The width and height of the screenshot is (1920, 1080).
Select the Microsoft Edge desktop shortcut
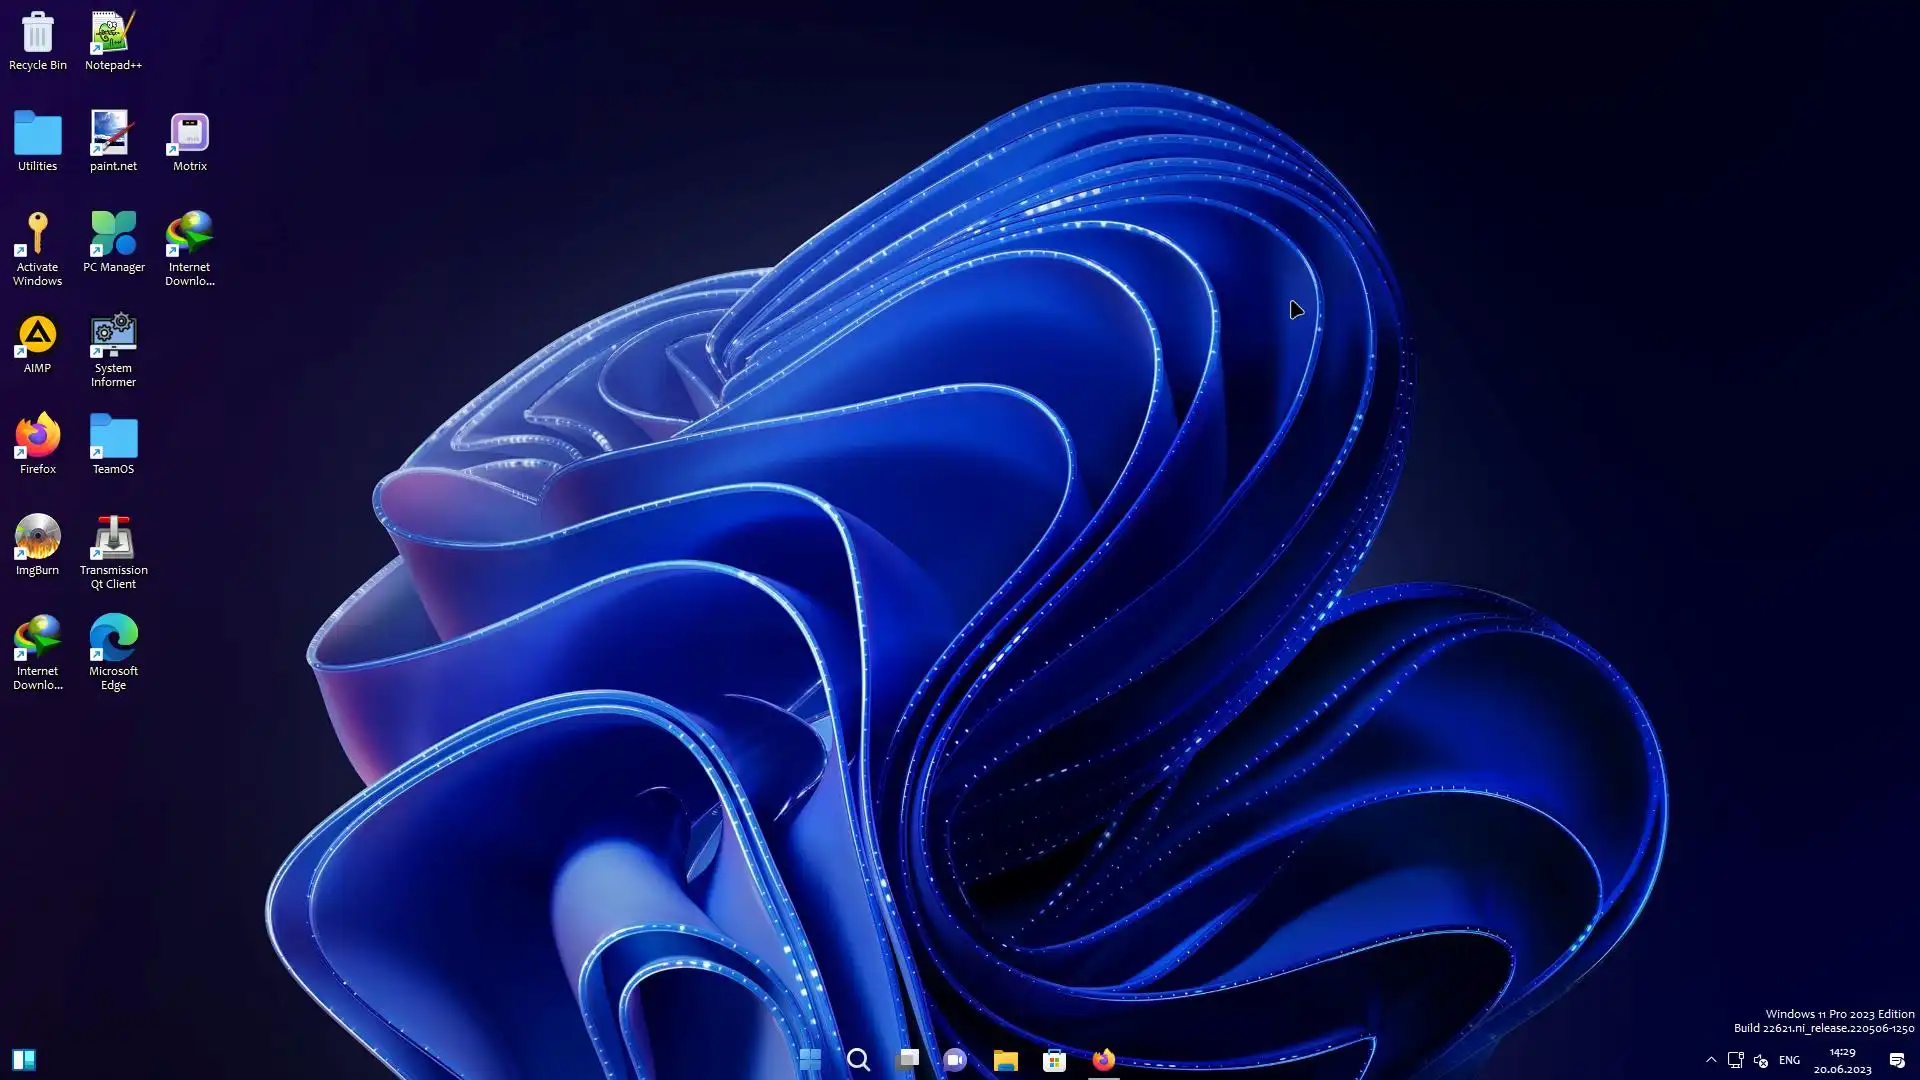113,640
